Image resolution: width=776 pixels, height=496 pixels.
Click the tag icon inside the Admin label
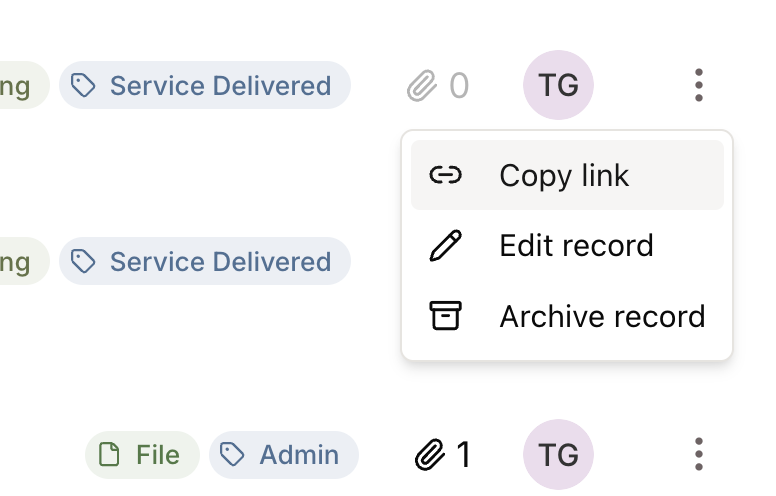tap(232, 454)
